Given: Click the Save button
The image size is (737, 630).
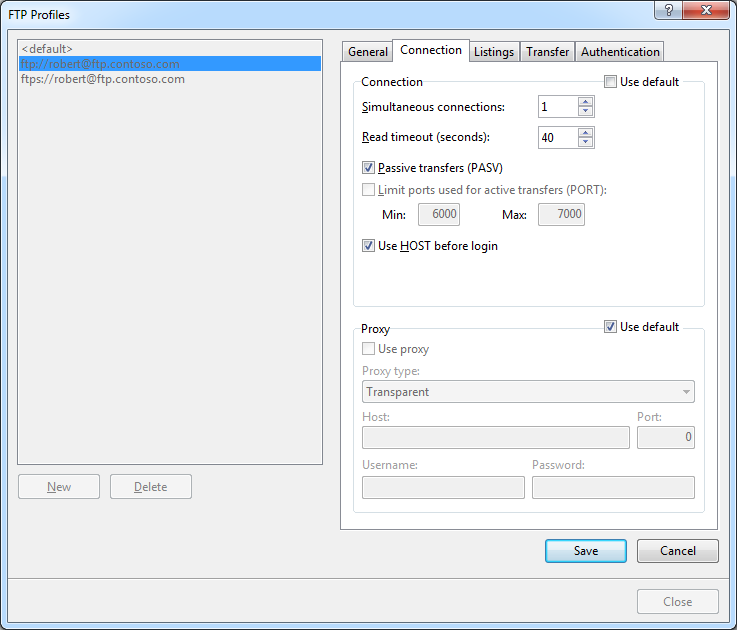Looking at the screenshot, I should (x=586, y=551).
